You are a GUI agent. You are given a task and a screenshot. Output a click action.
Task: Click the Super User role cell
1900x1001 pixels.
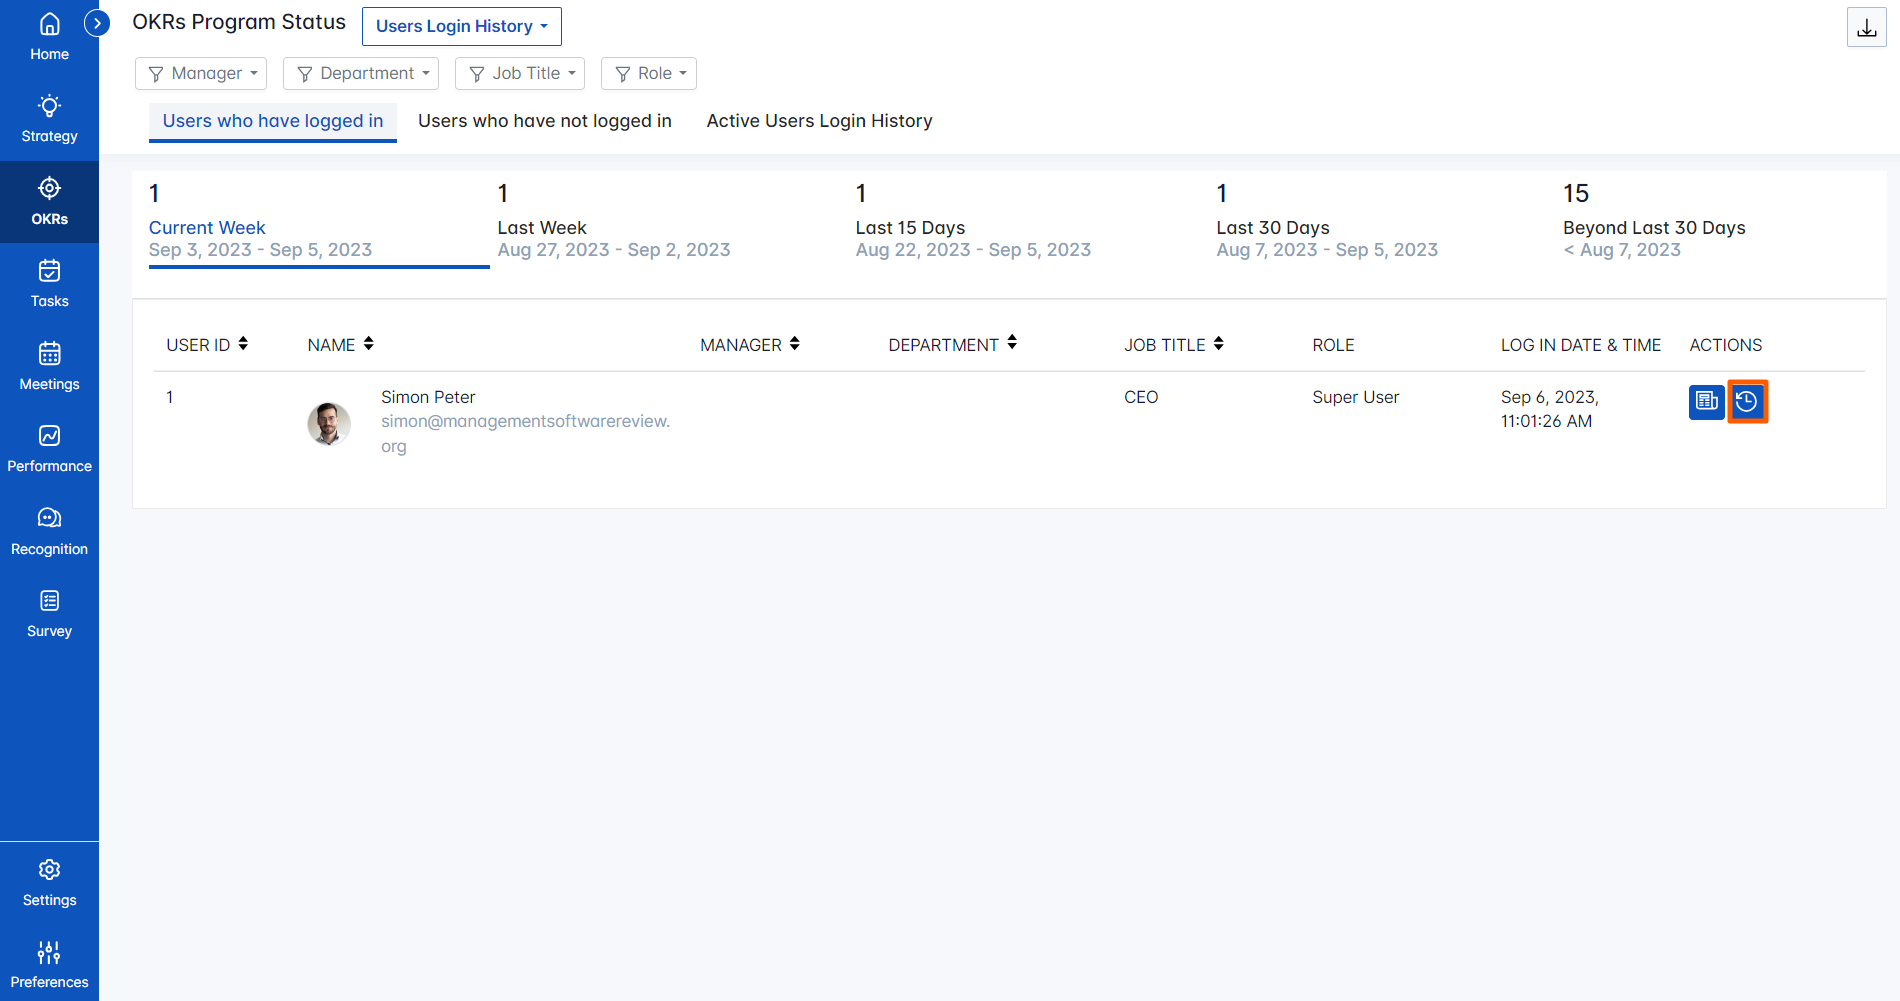pyautogui.click(x=1356, y=397)
